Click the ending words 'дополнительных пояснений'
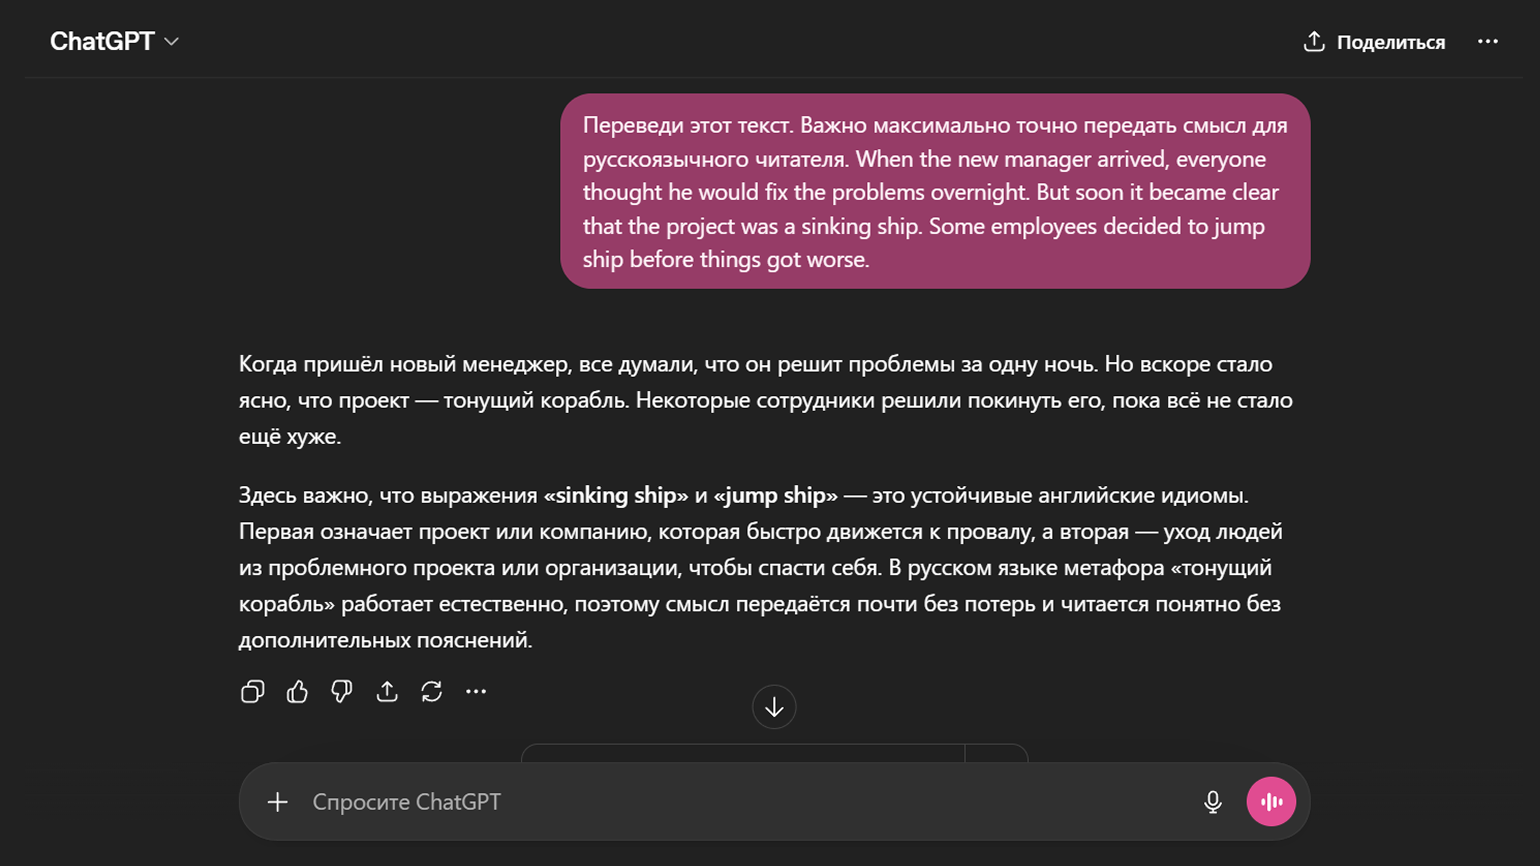The image size is (1540, 866). [x=385, y=641]
